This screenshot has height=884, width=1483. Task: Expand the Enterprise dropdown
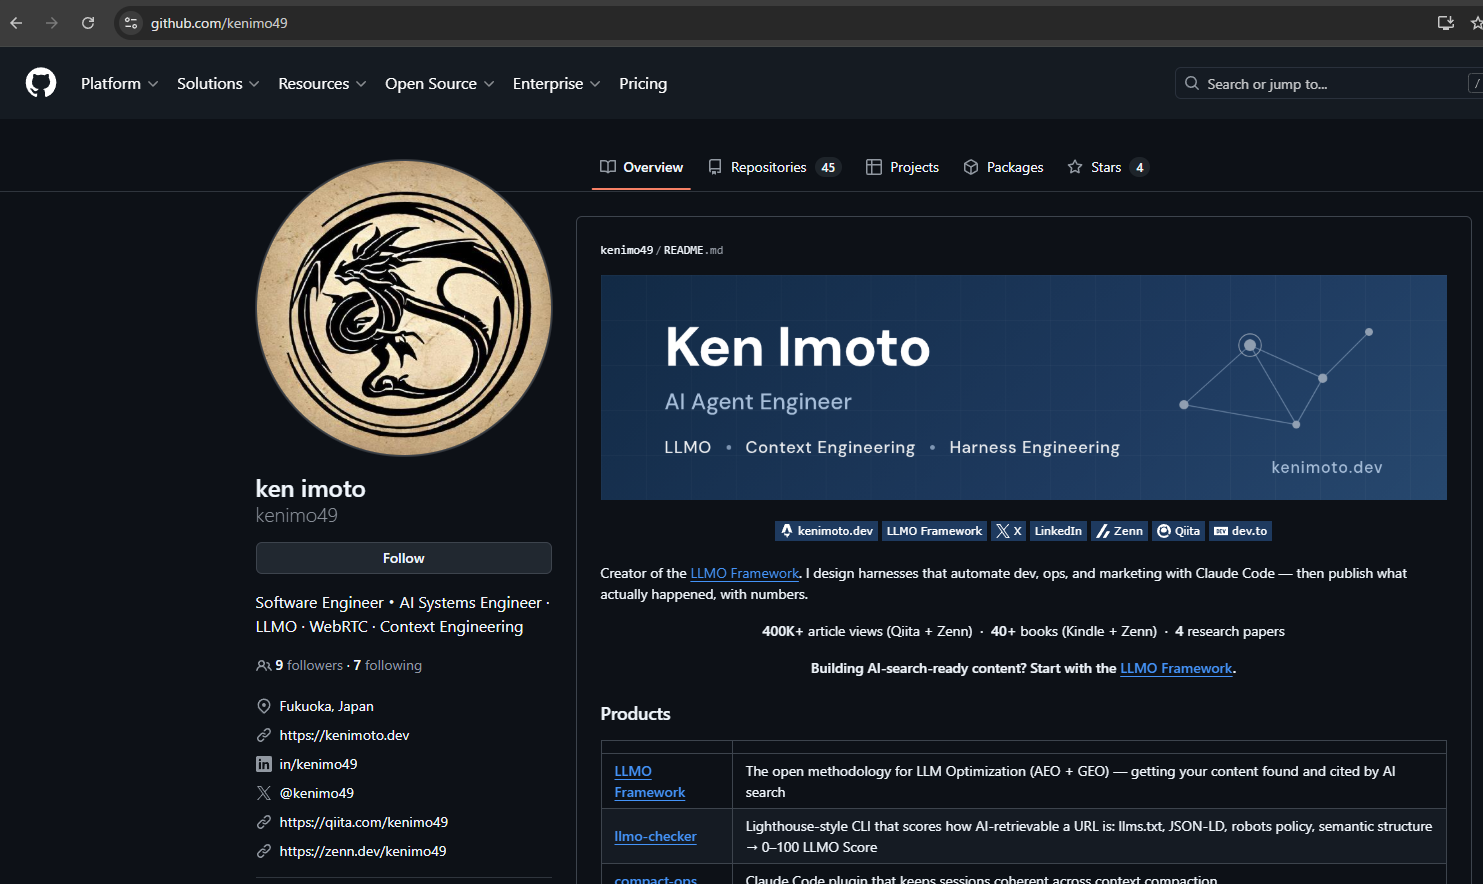click(x=556, y=84)
